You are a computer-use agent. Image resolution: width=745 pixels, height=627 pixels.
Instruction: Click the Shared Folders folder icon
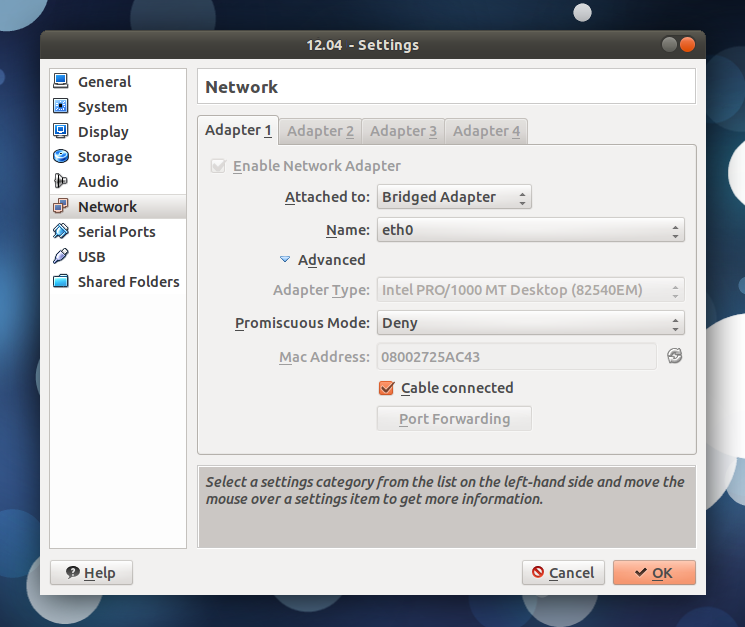pos(61,281)
